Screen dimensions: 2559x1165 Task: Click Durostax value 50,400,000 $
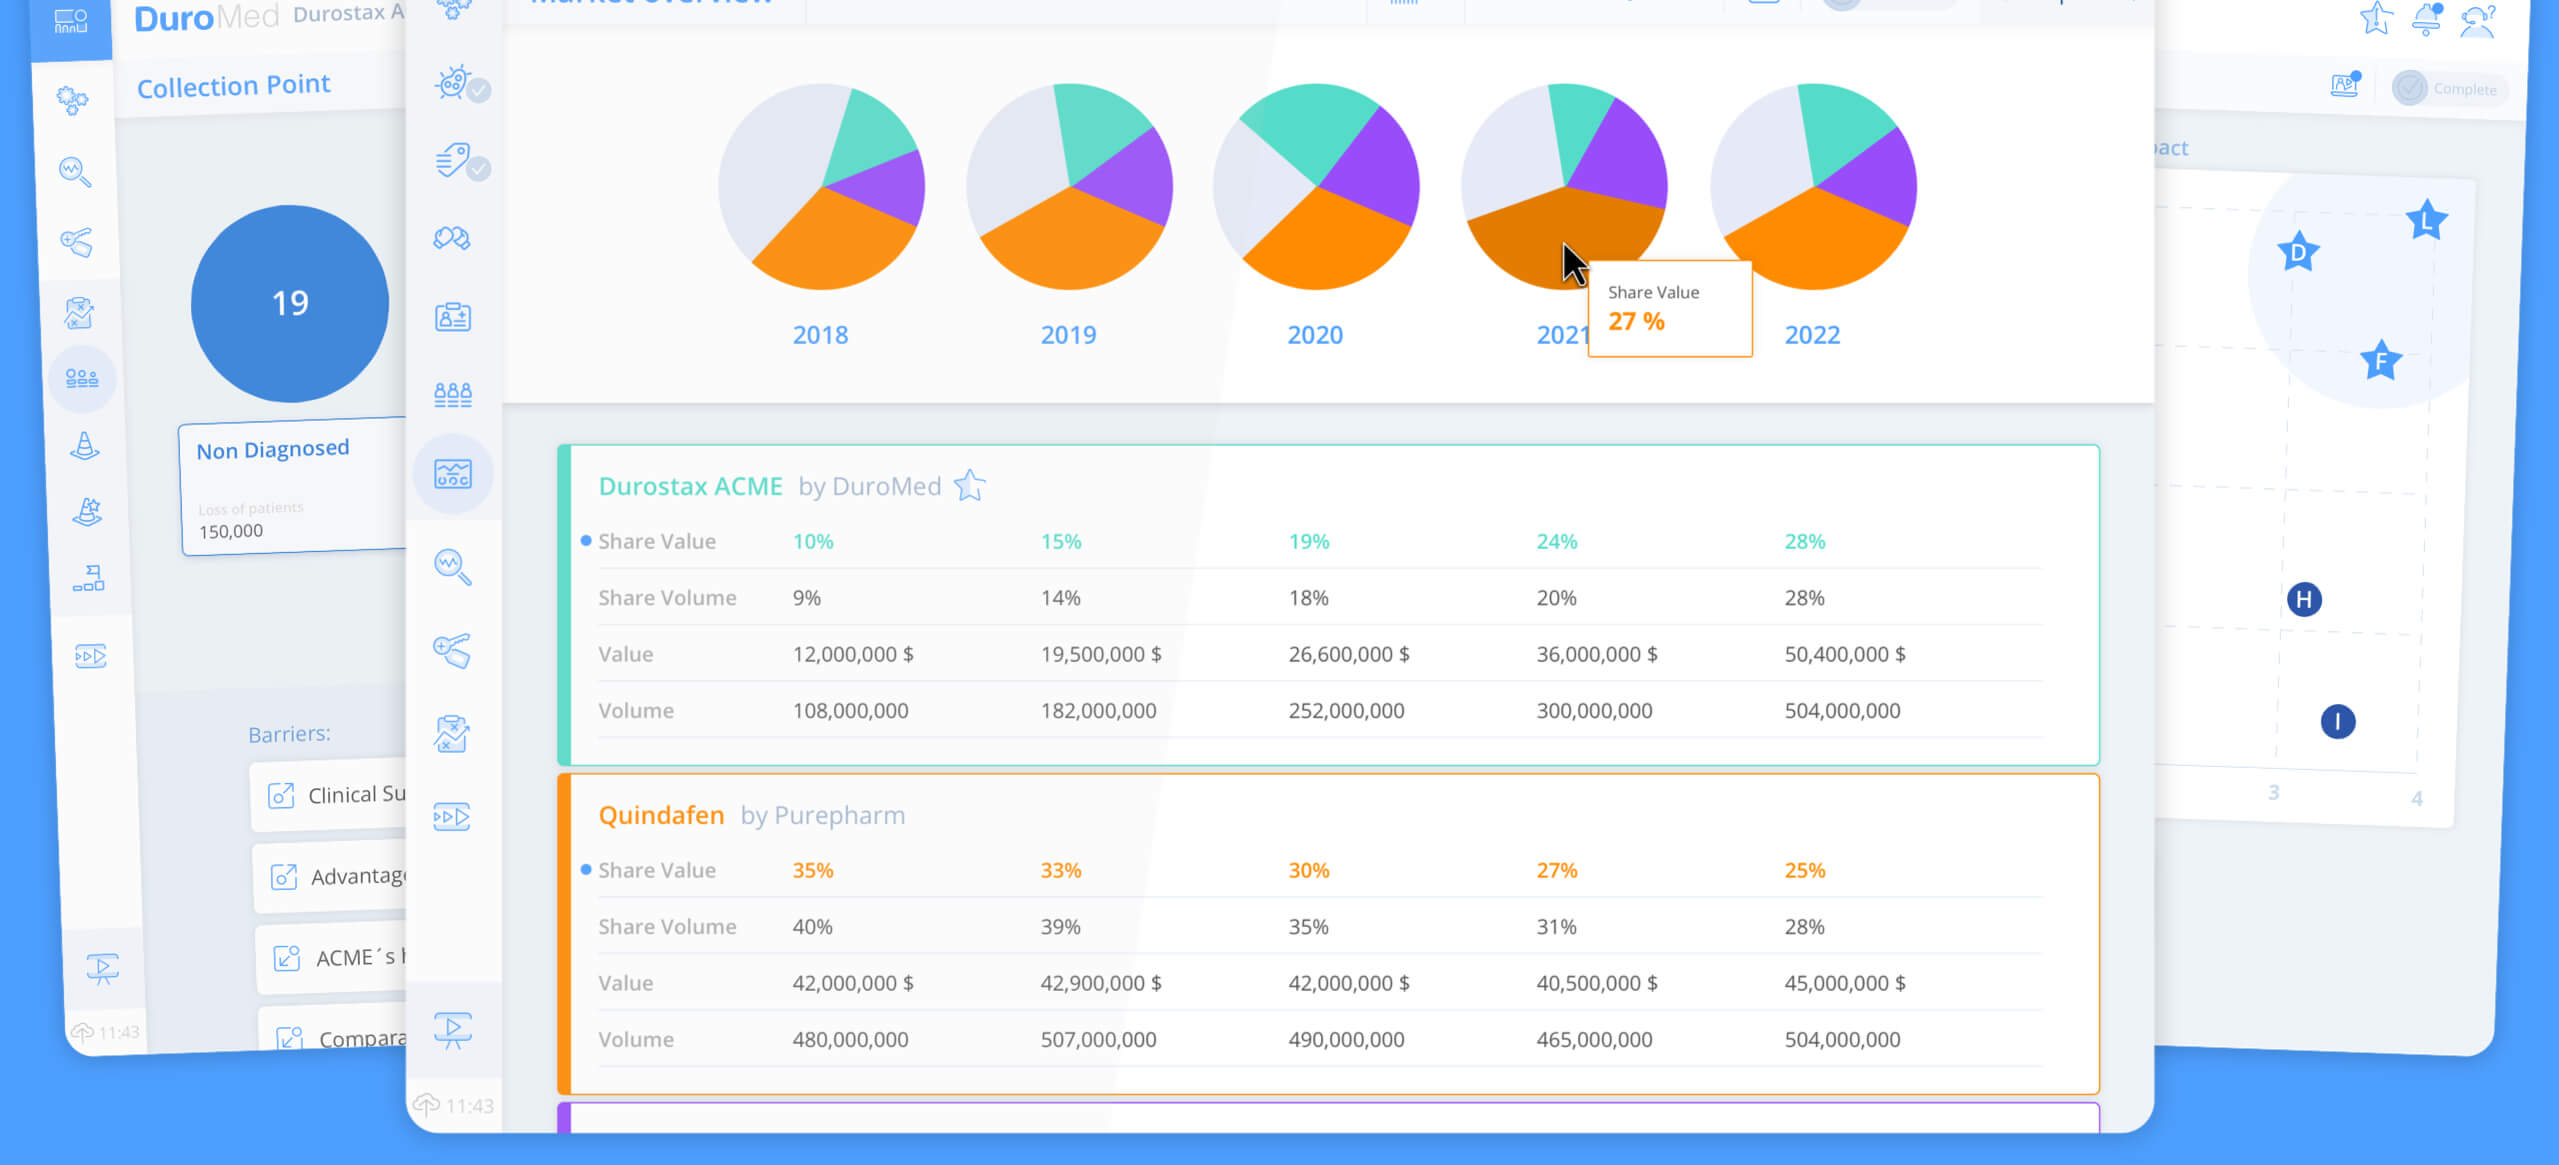tap(1845, 654)
